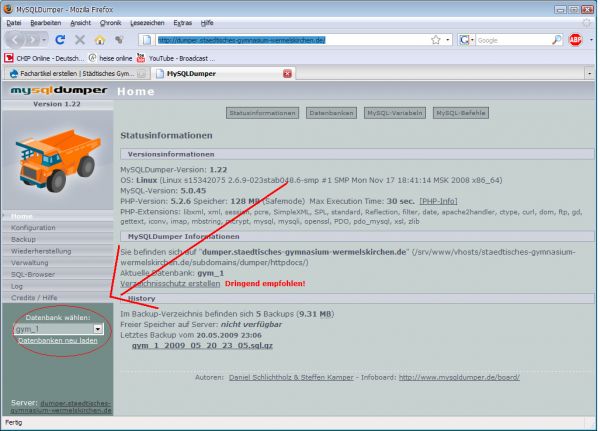Go back with the browser Back arrow
The image size is (600, 431).
[15, 39]
